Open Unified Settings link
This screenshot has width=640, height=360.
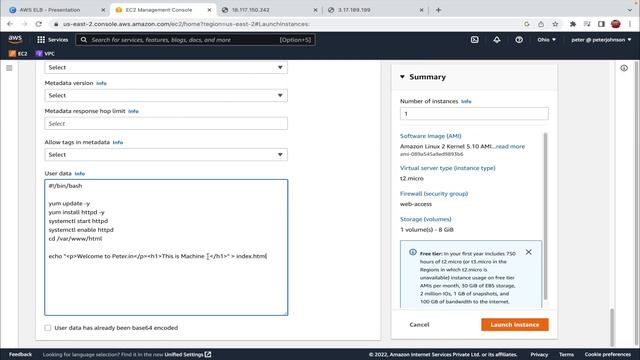point(188,354)
